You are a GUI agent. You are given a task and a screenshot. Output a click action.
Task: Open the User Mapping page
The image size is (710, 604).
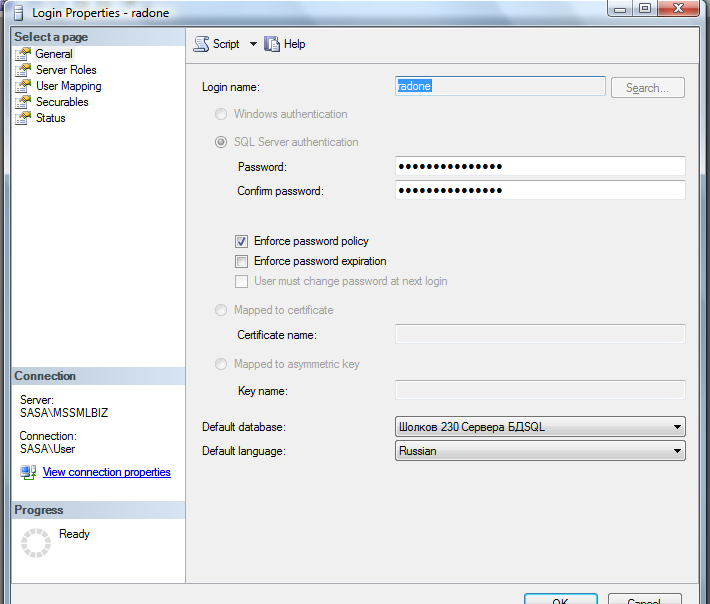click(x=69, y=86)
